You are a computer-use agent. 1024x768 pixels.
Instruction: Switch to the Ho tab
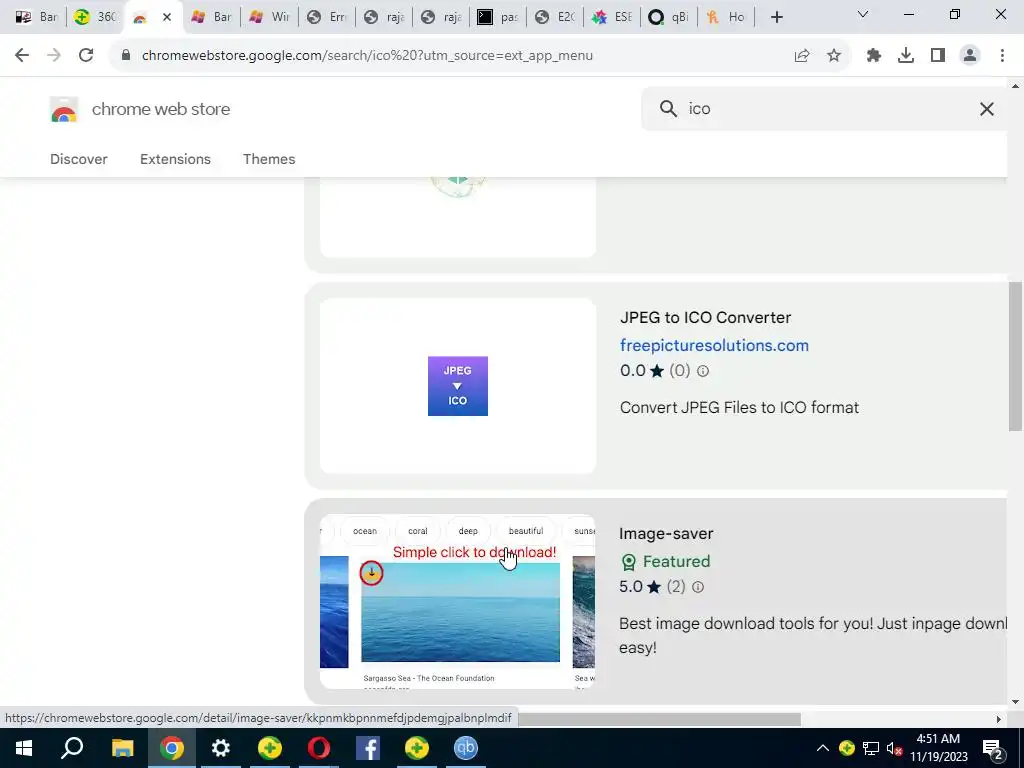[x=726, y=17]
